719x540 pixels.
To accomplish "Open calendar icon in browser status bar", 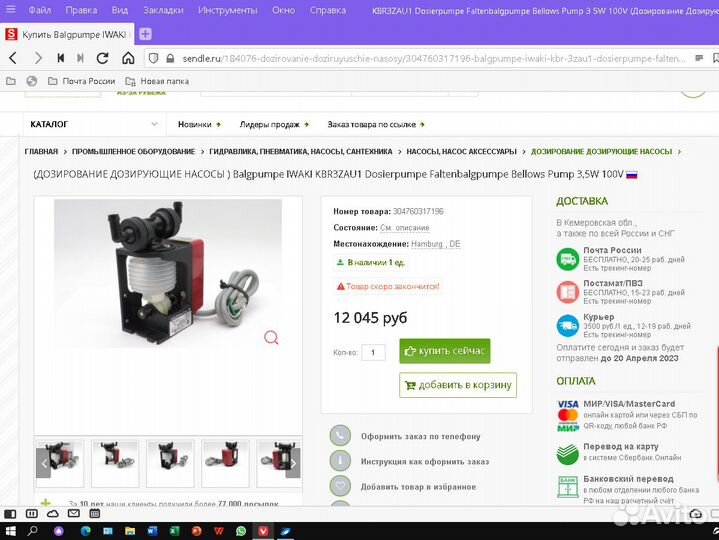I will coord(94,513).
